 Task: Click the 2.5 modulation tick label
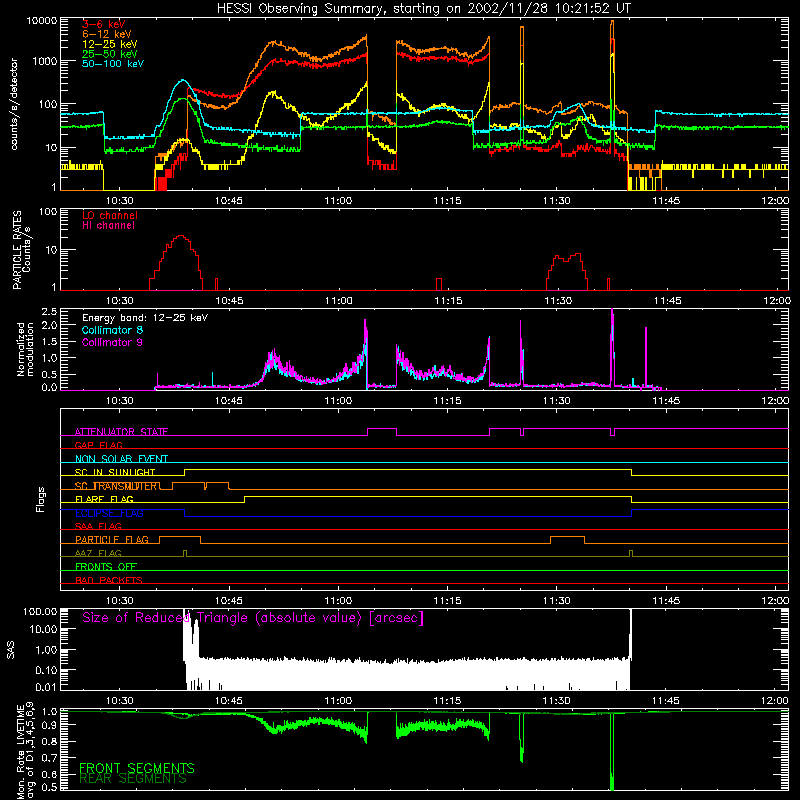pos(49,312)
